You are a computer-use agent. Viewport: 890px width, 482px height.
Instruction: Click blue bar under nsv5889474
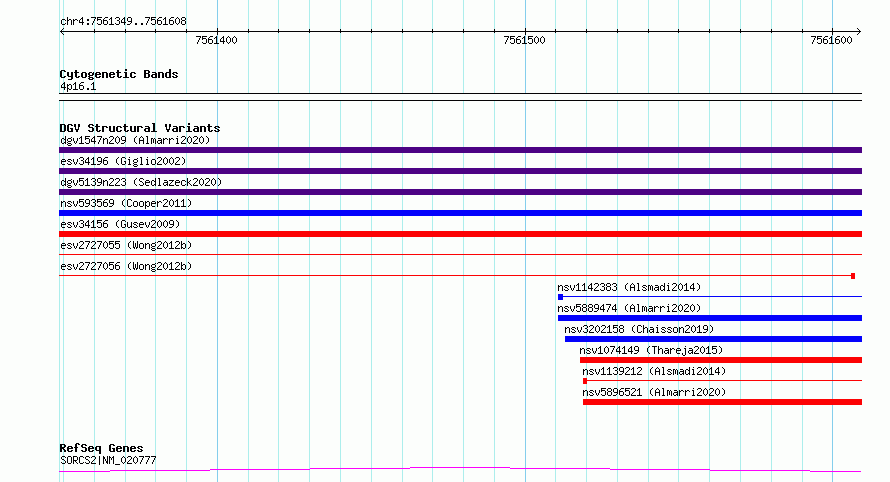click(710, 318)
